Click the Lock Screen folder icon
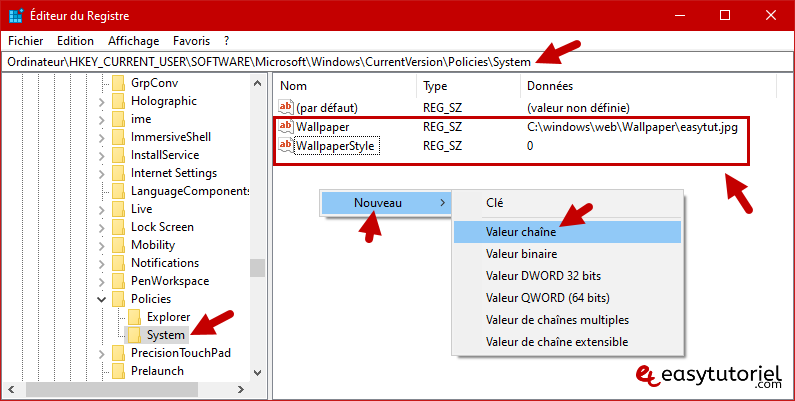 tap(118, 227)
